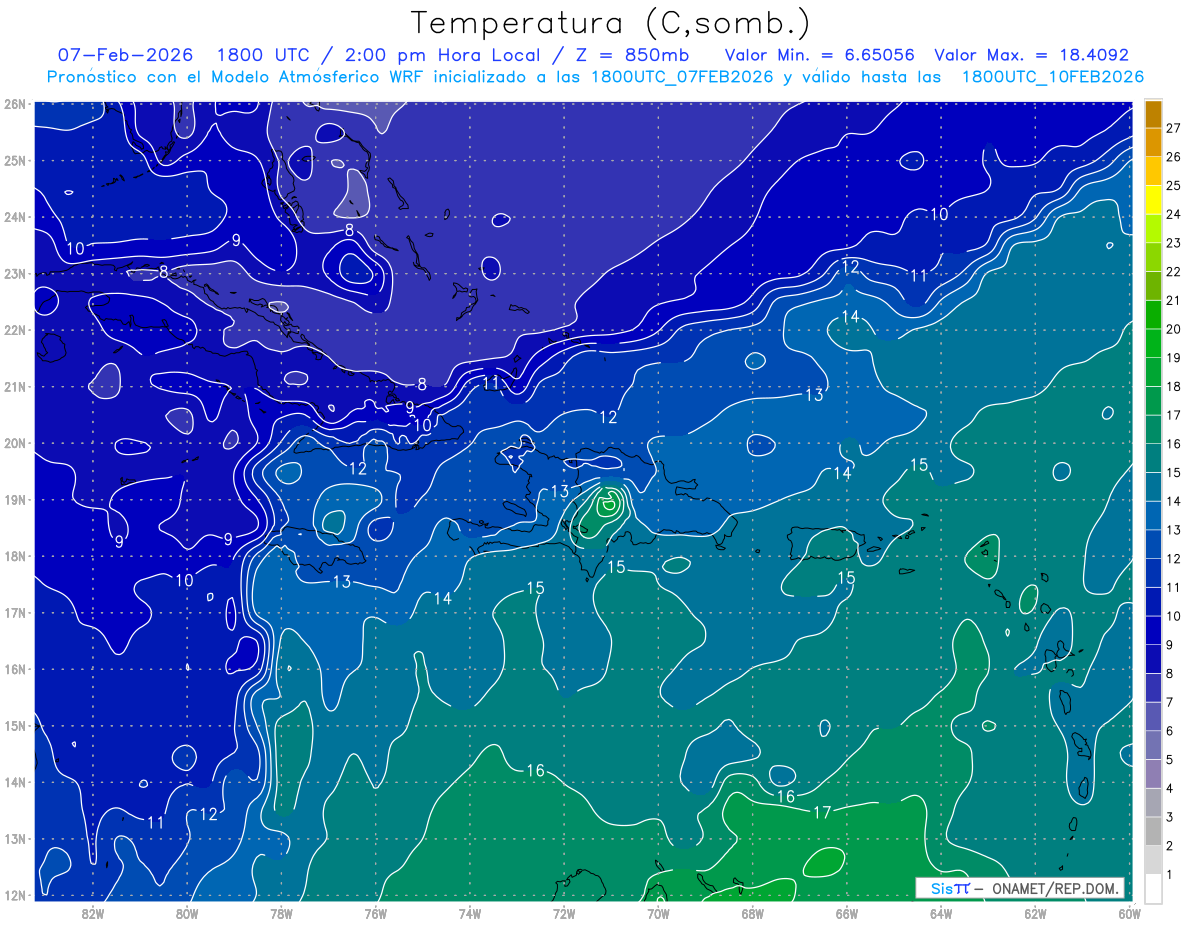Click the title 'Temperatura (C,somb.)'
This screenshot has height=927, width=1200.
(x=611, y=23)
